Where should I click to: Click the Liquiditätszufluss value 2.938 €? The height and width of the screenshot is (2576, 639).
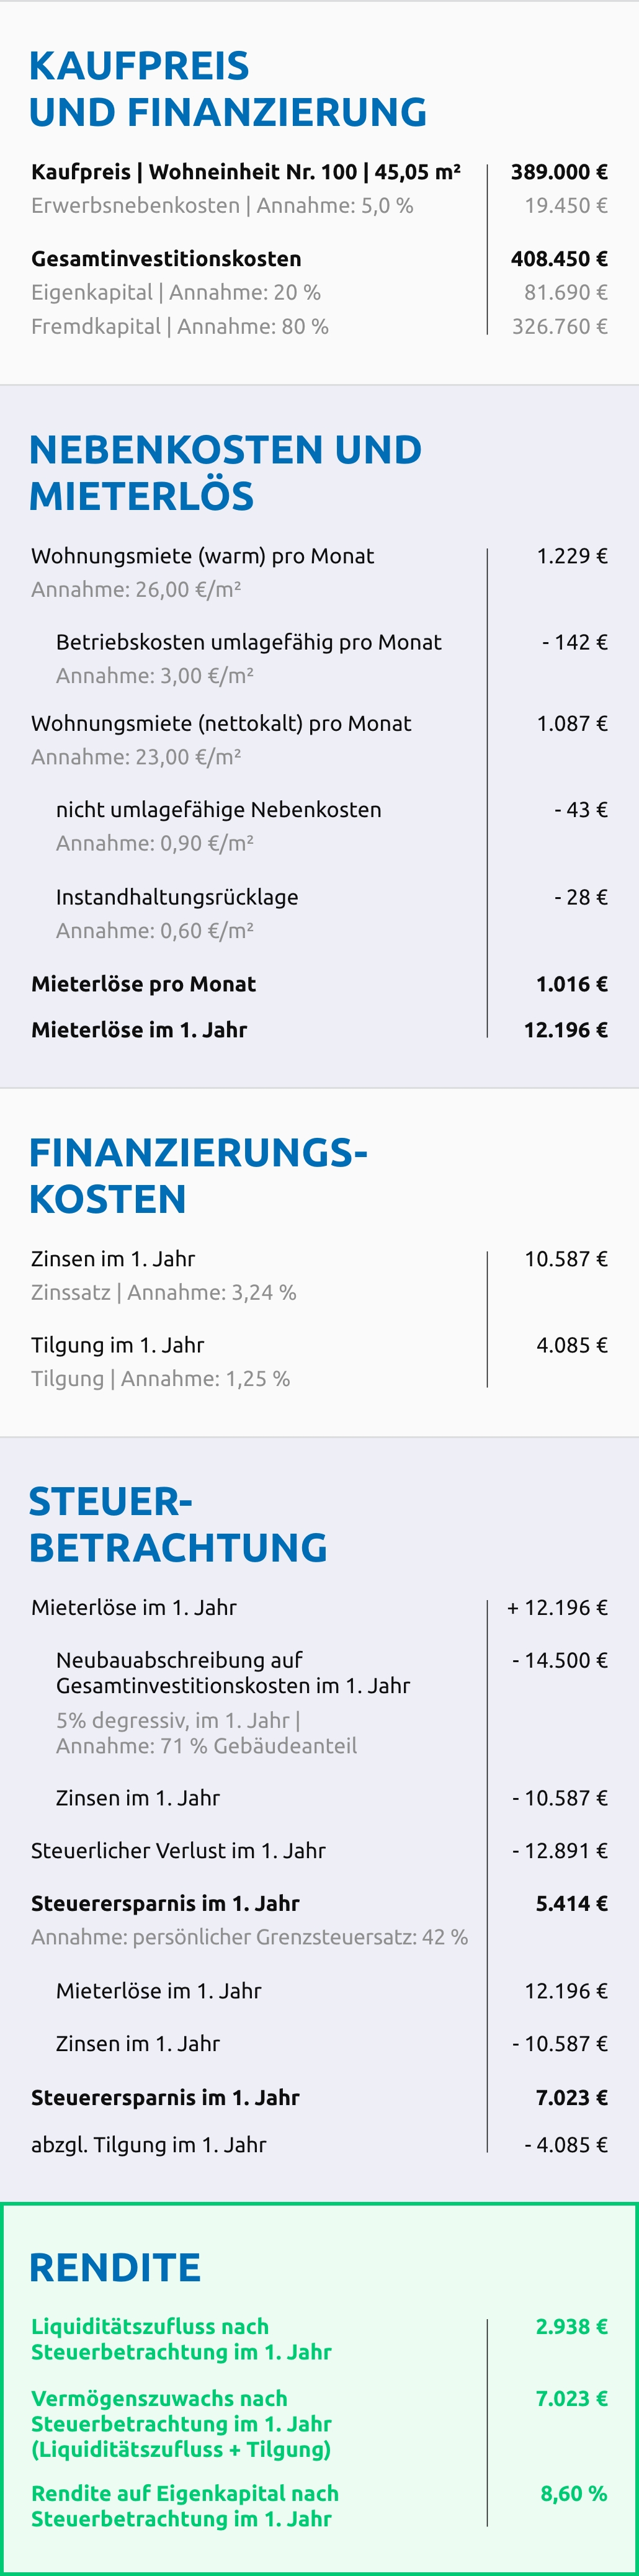click(x=571, y=2327)
